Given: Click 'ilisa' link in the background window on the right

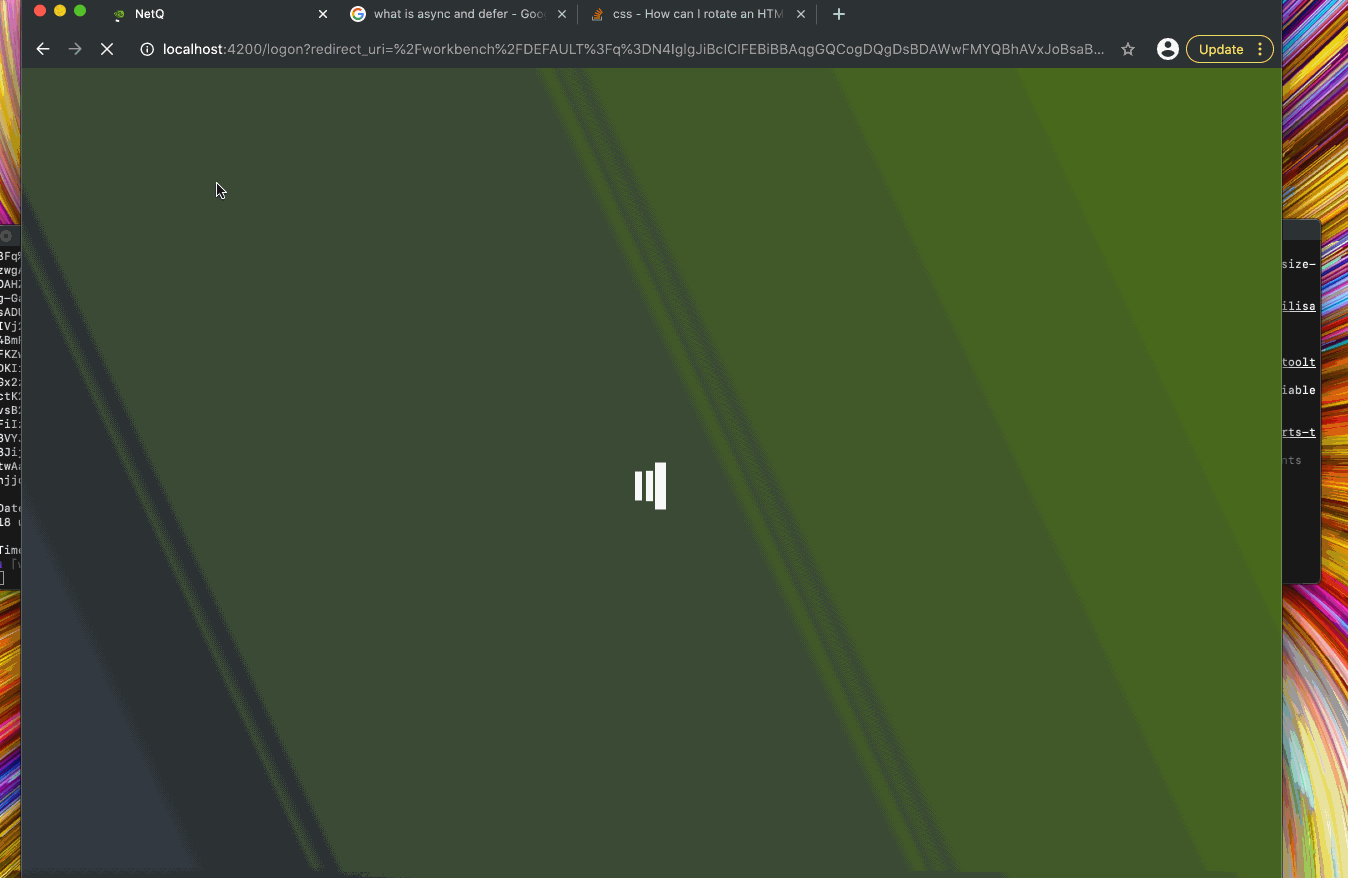Looking at the screenshot, I should [1299, 306].
